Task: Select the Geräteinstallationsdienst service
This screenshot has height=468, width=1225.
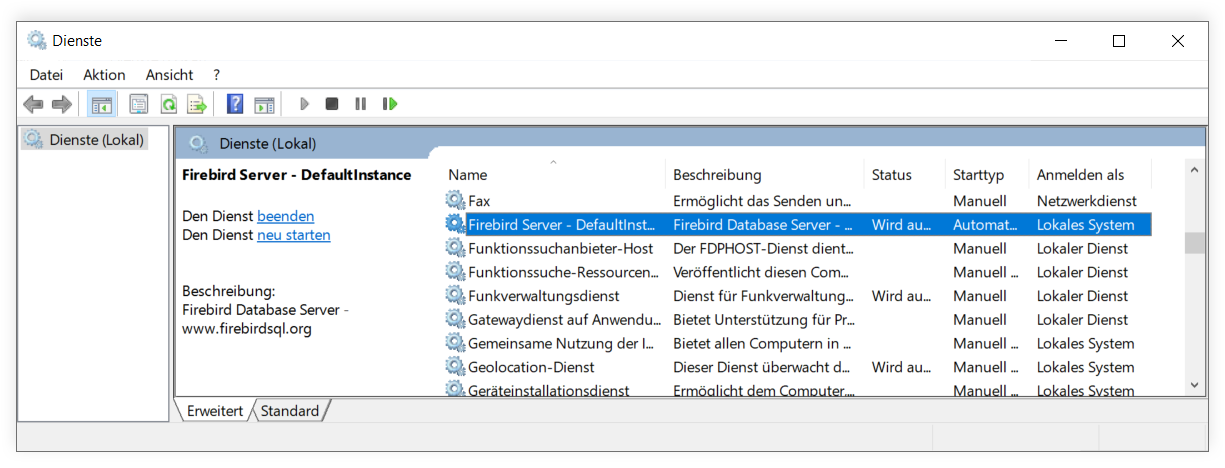Action: 798,389
